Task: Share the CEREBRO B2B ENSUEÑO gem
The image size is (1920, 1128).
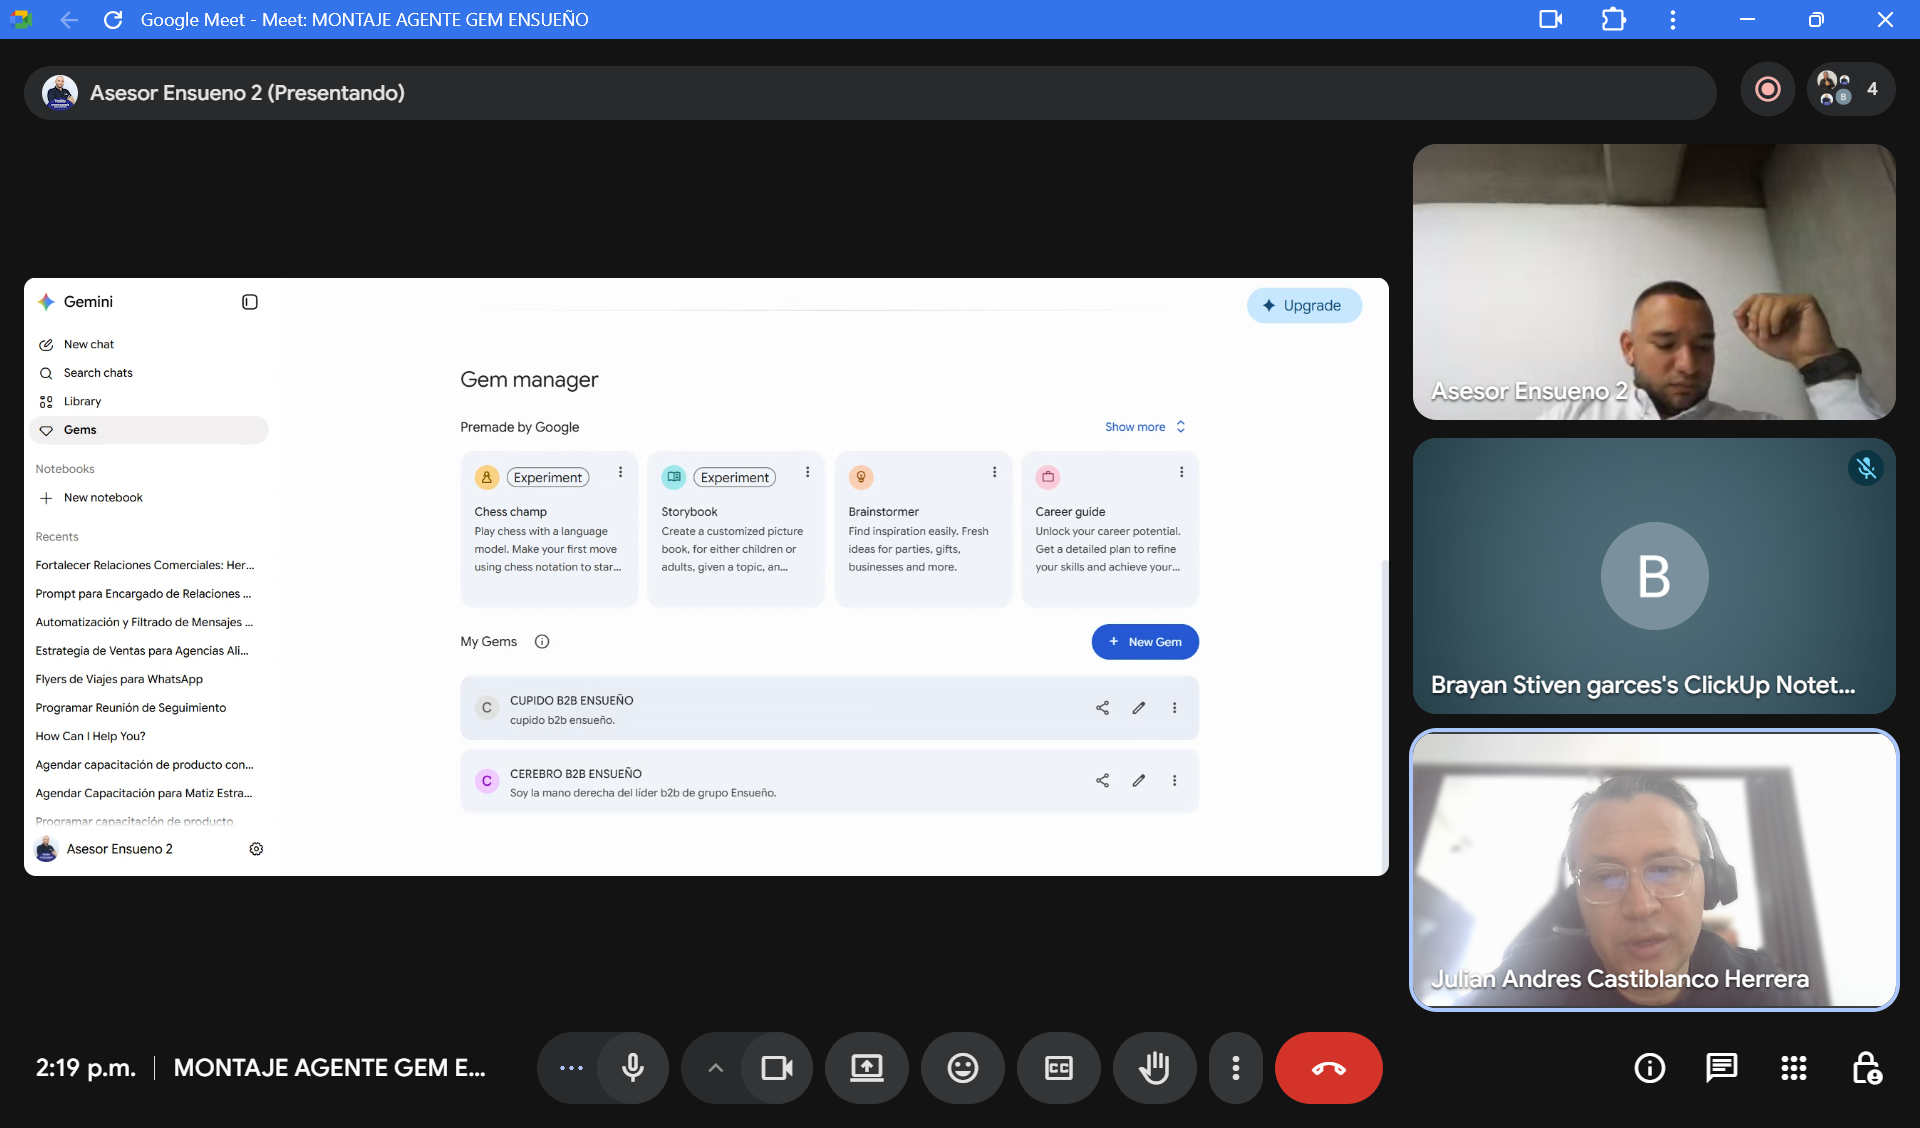Action: pos(1102,781)
